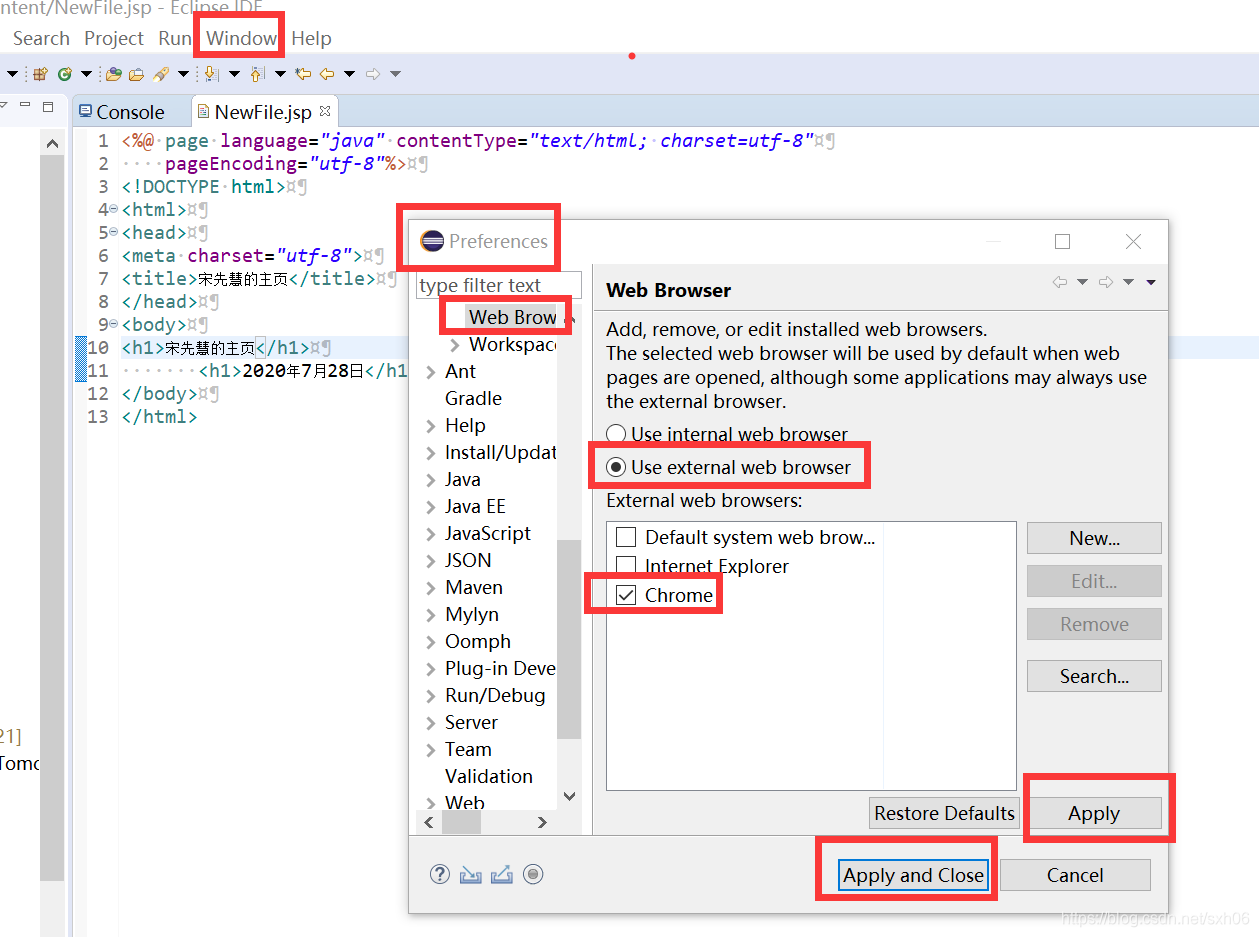
Task: Click the Cancel button
Action: pyautogui.click(x=1075, y=875)
